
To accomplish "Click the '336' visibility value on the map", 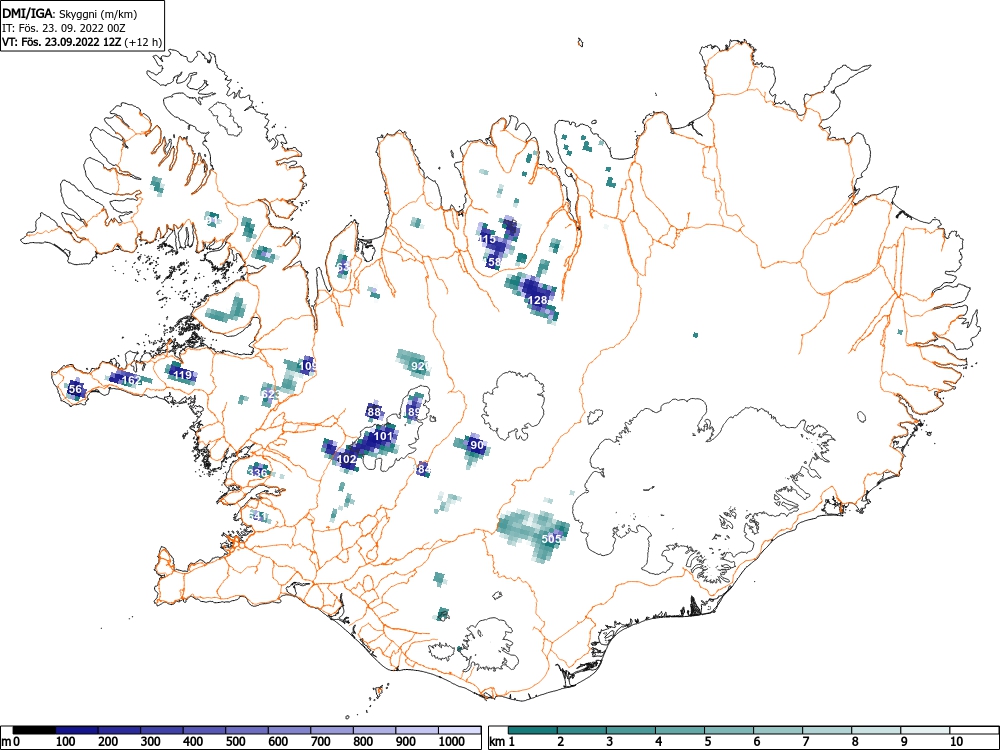I will (x=258, y=473).
